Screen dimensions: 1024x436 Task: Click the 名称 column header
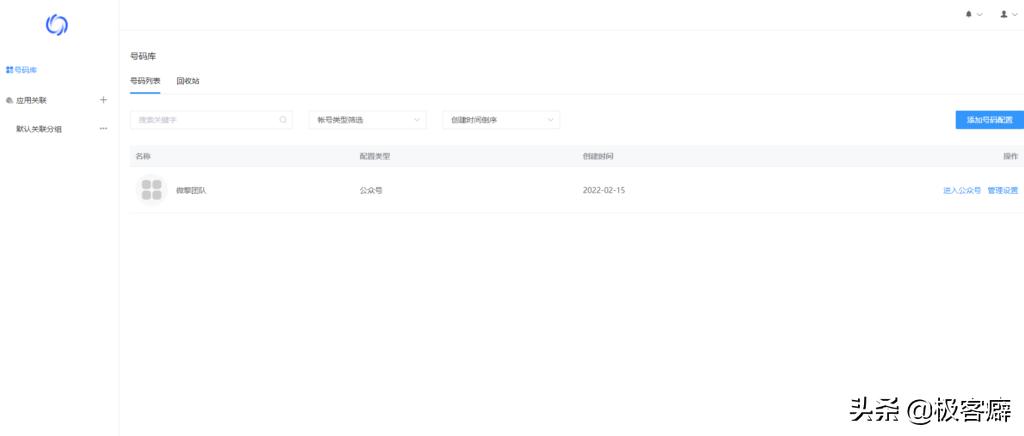tap(143, 157)
